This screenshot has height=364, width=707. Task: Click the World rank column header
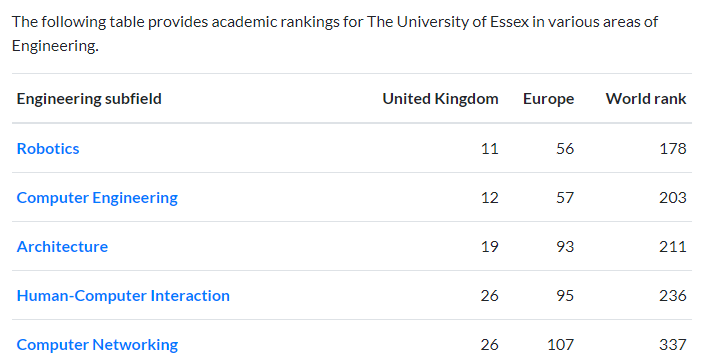pyautogui.click(x=646, y=99)
